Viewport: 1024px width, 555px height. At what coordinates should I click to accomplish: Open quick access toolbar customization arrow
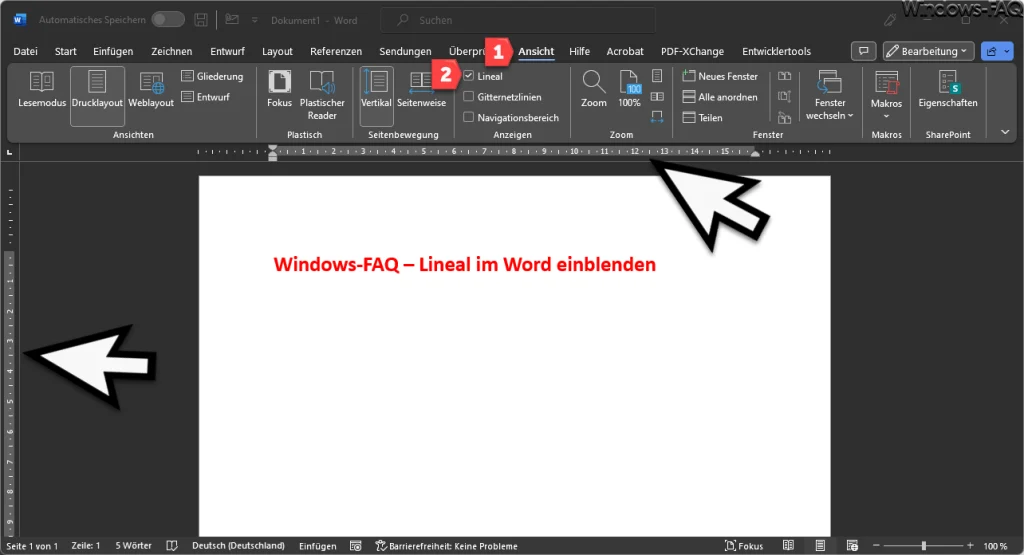click(255, 20)
